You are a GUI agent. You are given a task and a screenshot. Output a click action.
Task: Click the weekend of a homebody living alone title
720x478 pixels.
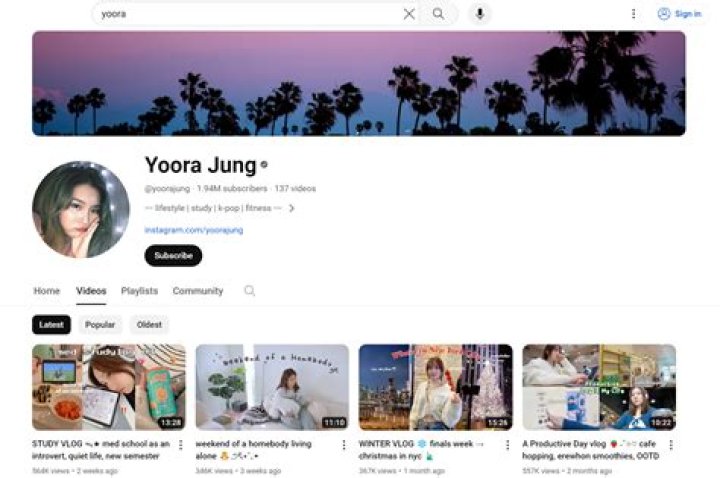click(253, 450)
